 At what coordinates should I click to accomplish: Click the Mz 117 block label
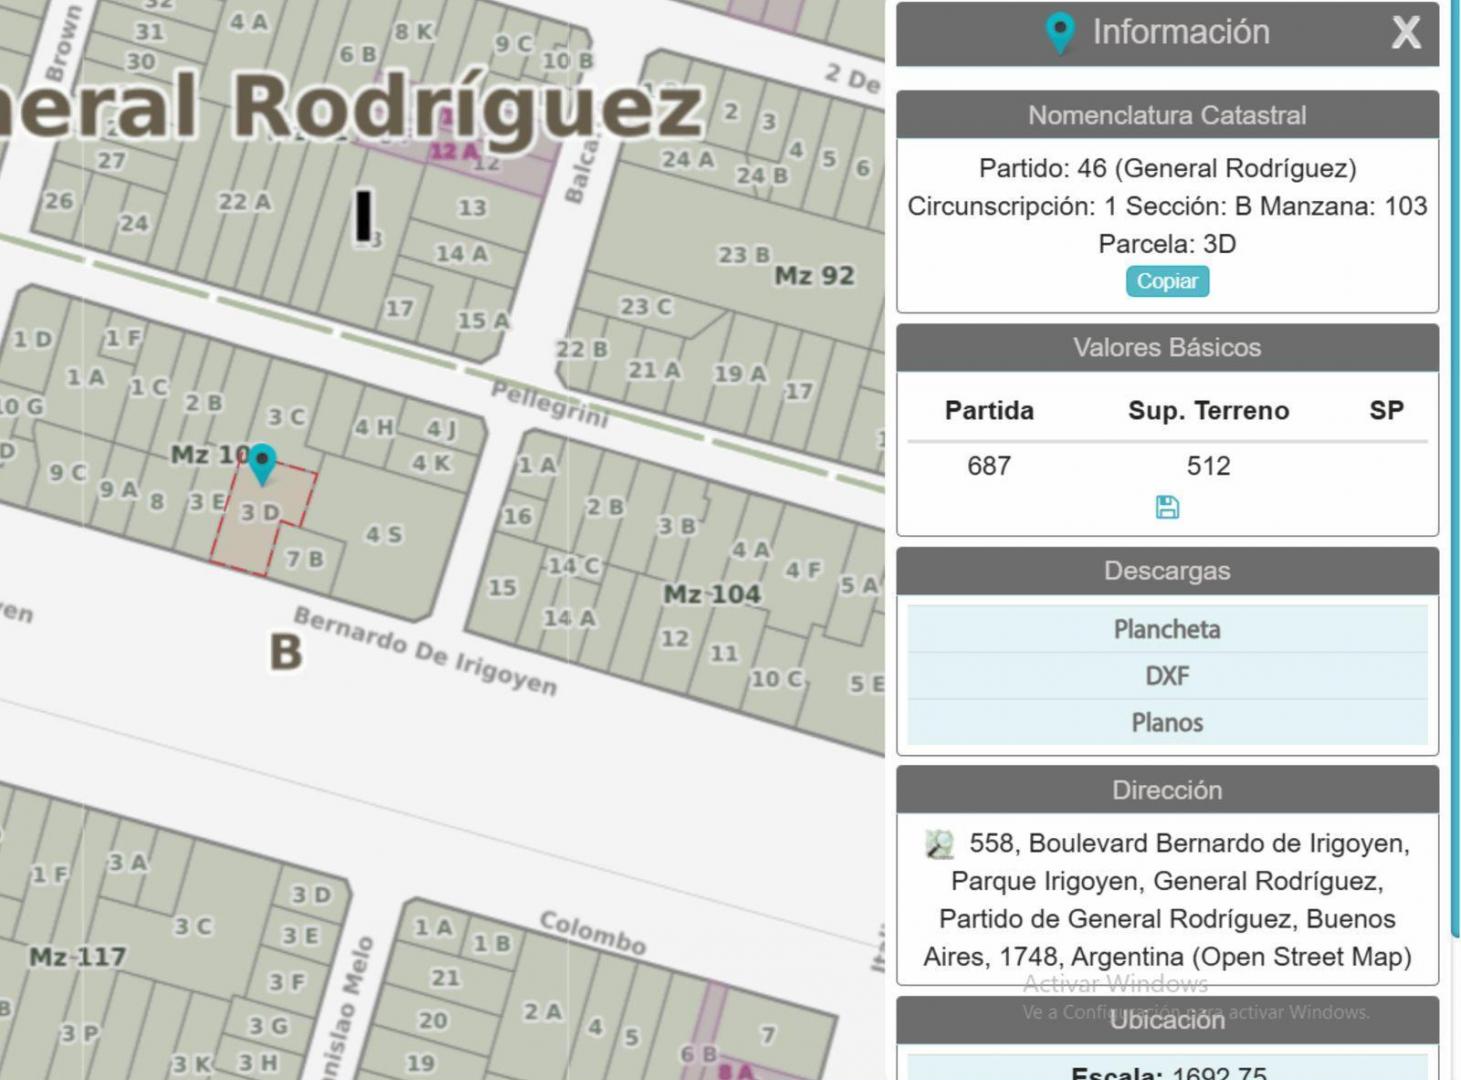78,957
